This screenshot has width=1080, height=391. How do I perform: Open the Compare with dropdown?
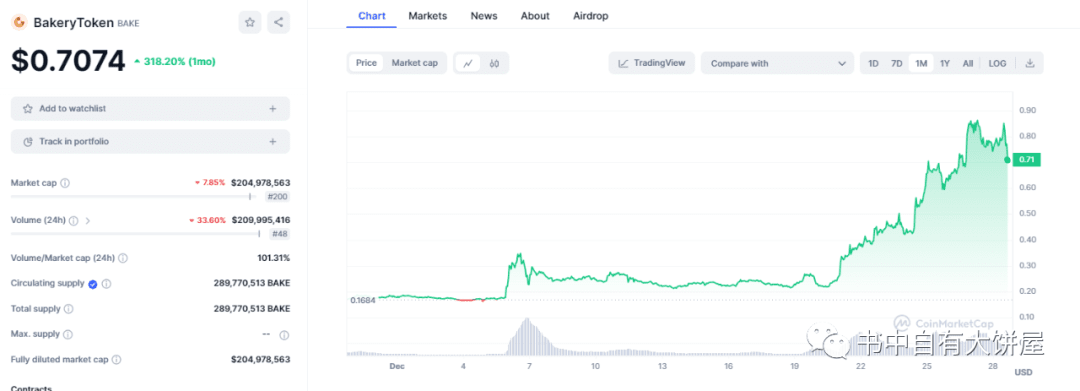pos(778,63)
